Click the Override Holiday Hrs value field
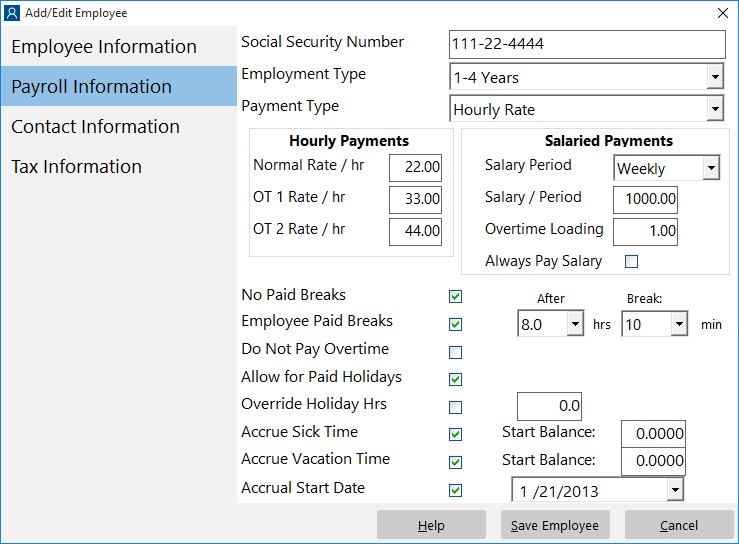 pyautogui.click(x=549, y=406)
